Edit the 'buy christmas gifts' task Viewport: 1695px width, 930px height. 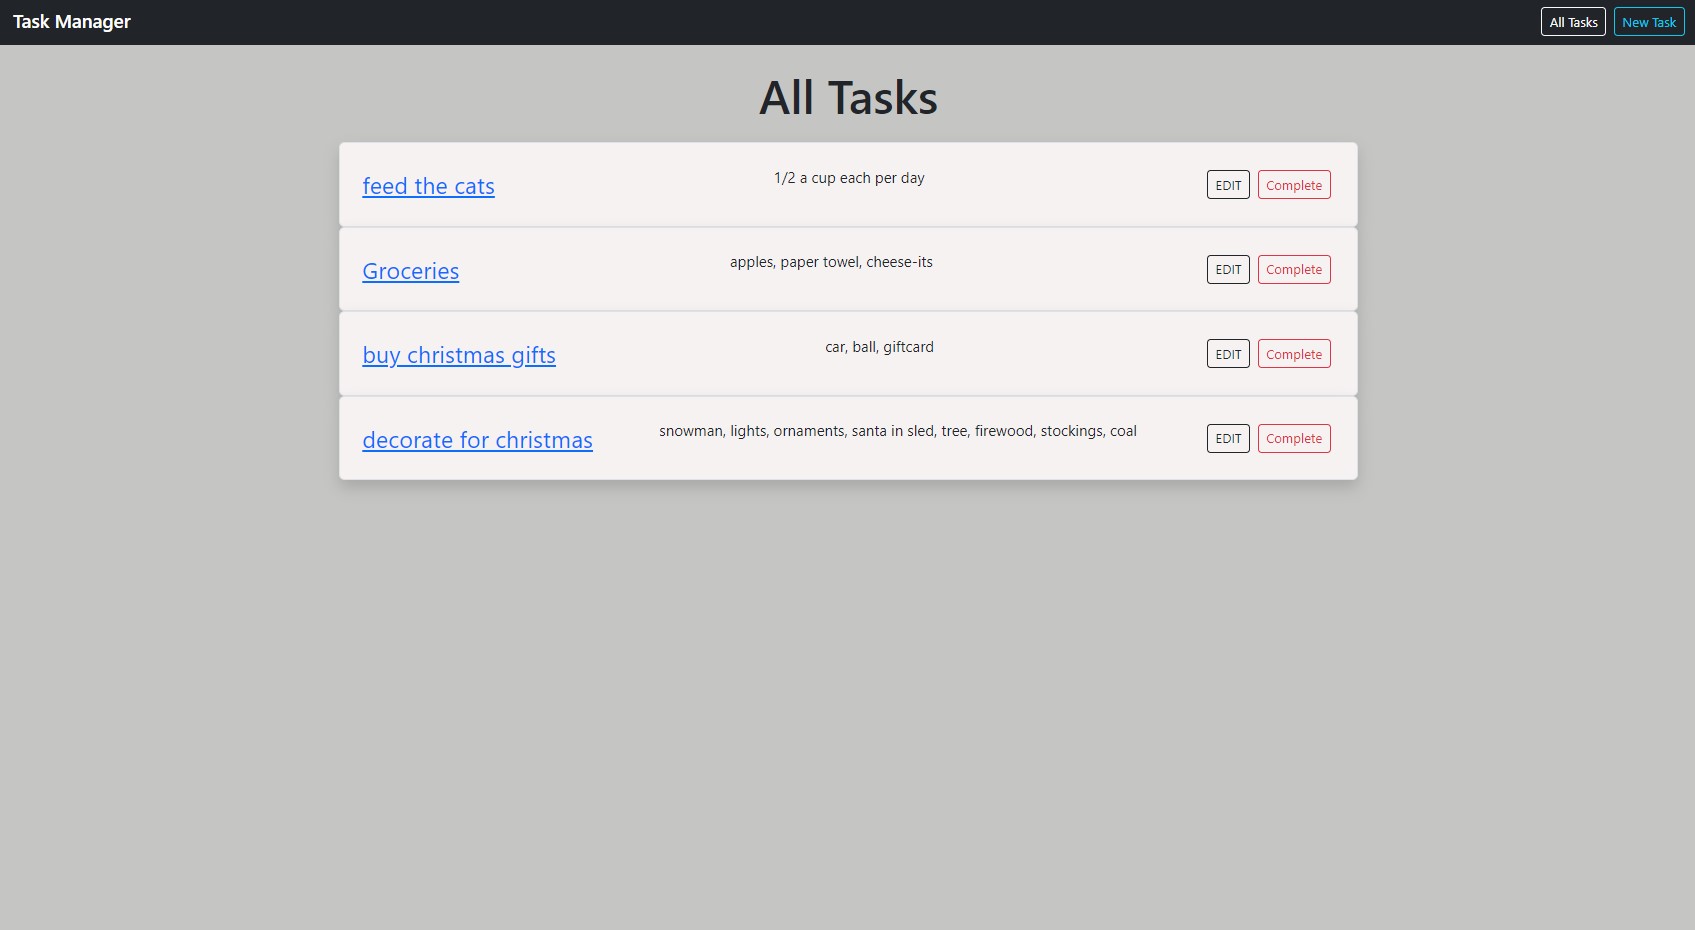click(1228, 354)
